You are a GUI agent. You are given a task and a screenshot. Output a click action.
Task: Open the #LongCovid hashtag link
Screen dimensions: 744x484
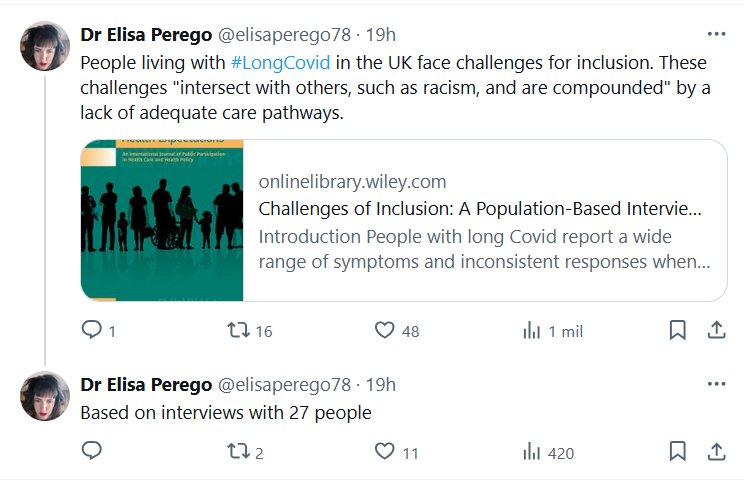pos(280,62)
